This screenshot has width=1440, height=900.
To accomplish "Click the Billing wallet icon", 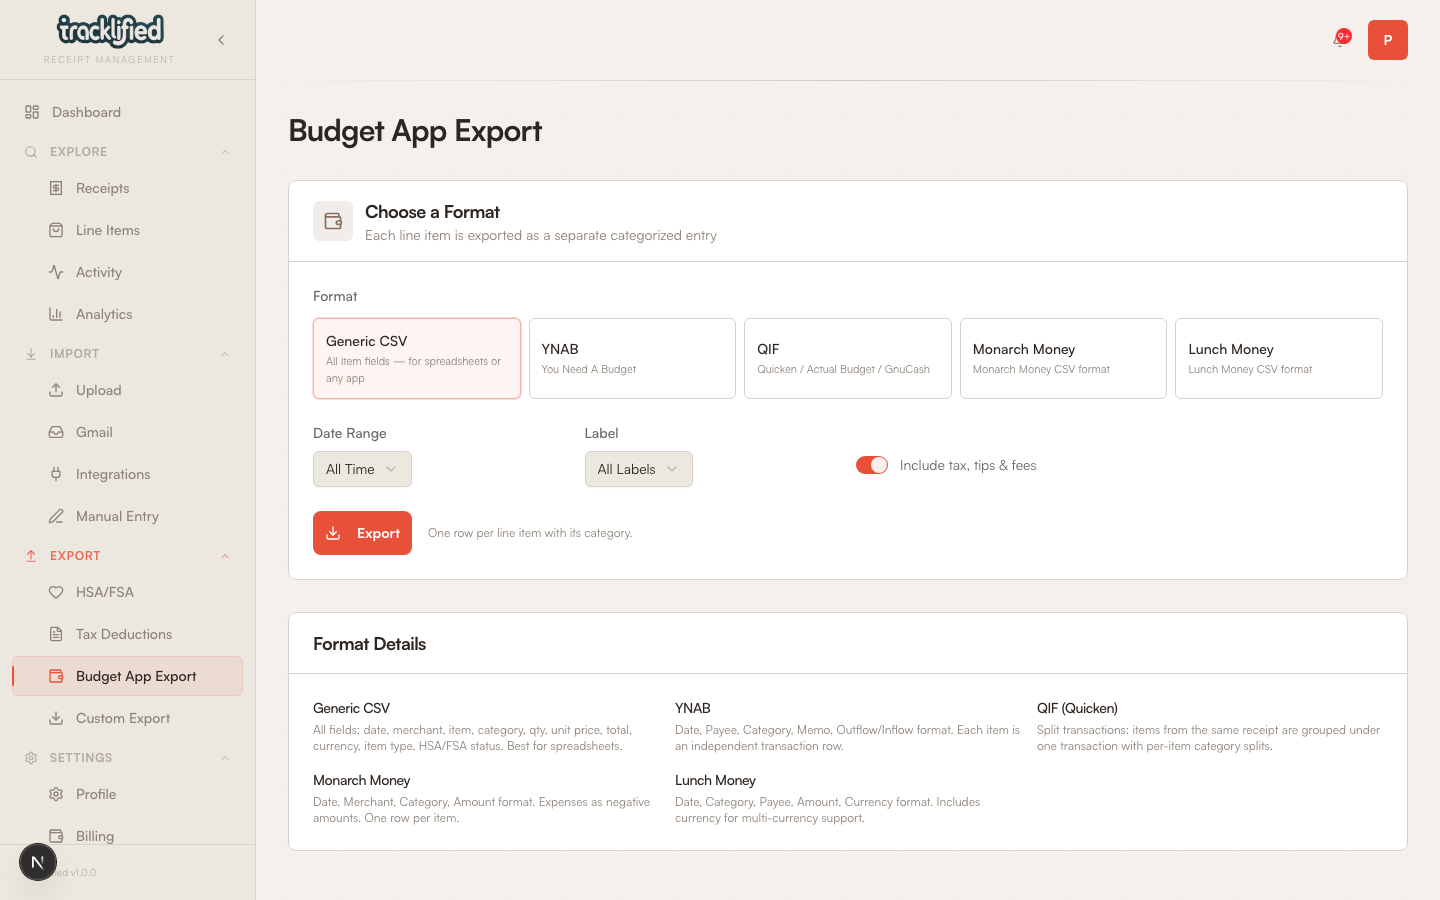I will click(56, 836).
